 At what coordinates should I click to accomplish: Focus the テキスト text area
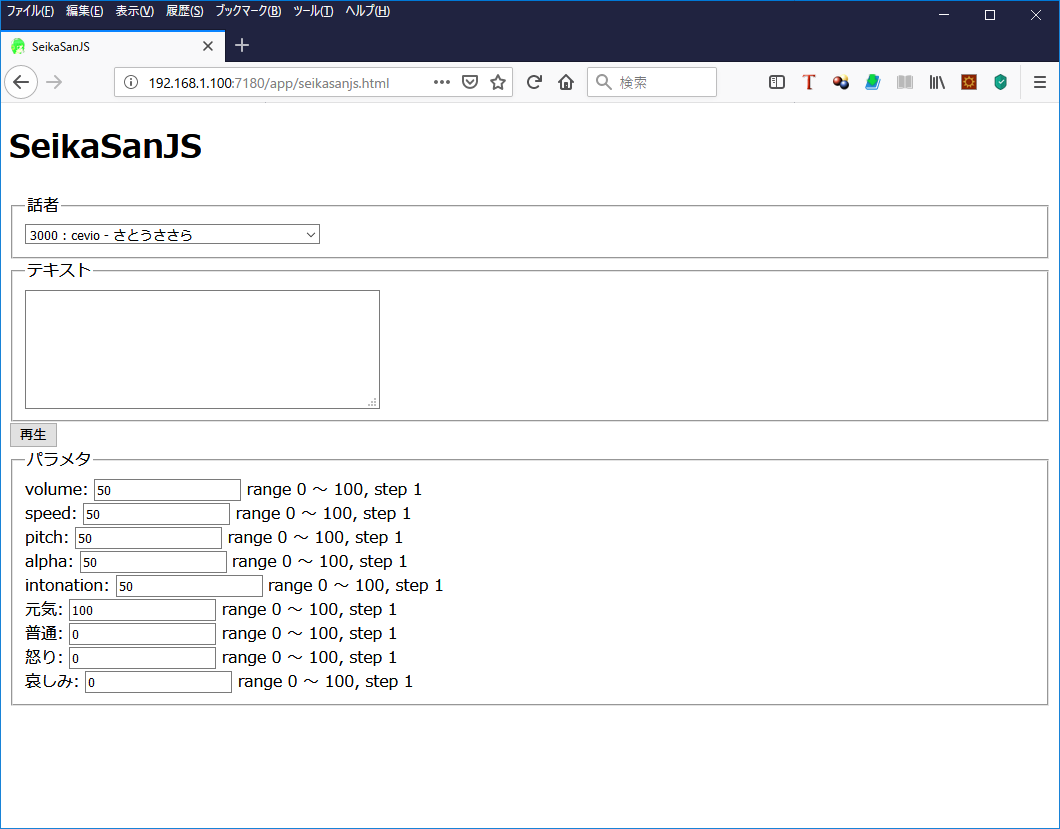click(202, 349)
